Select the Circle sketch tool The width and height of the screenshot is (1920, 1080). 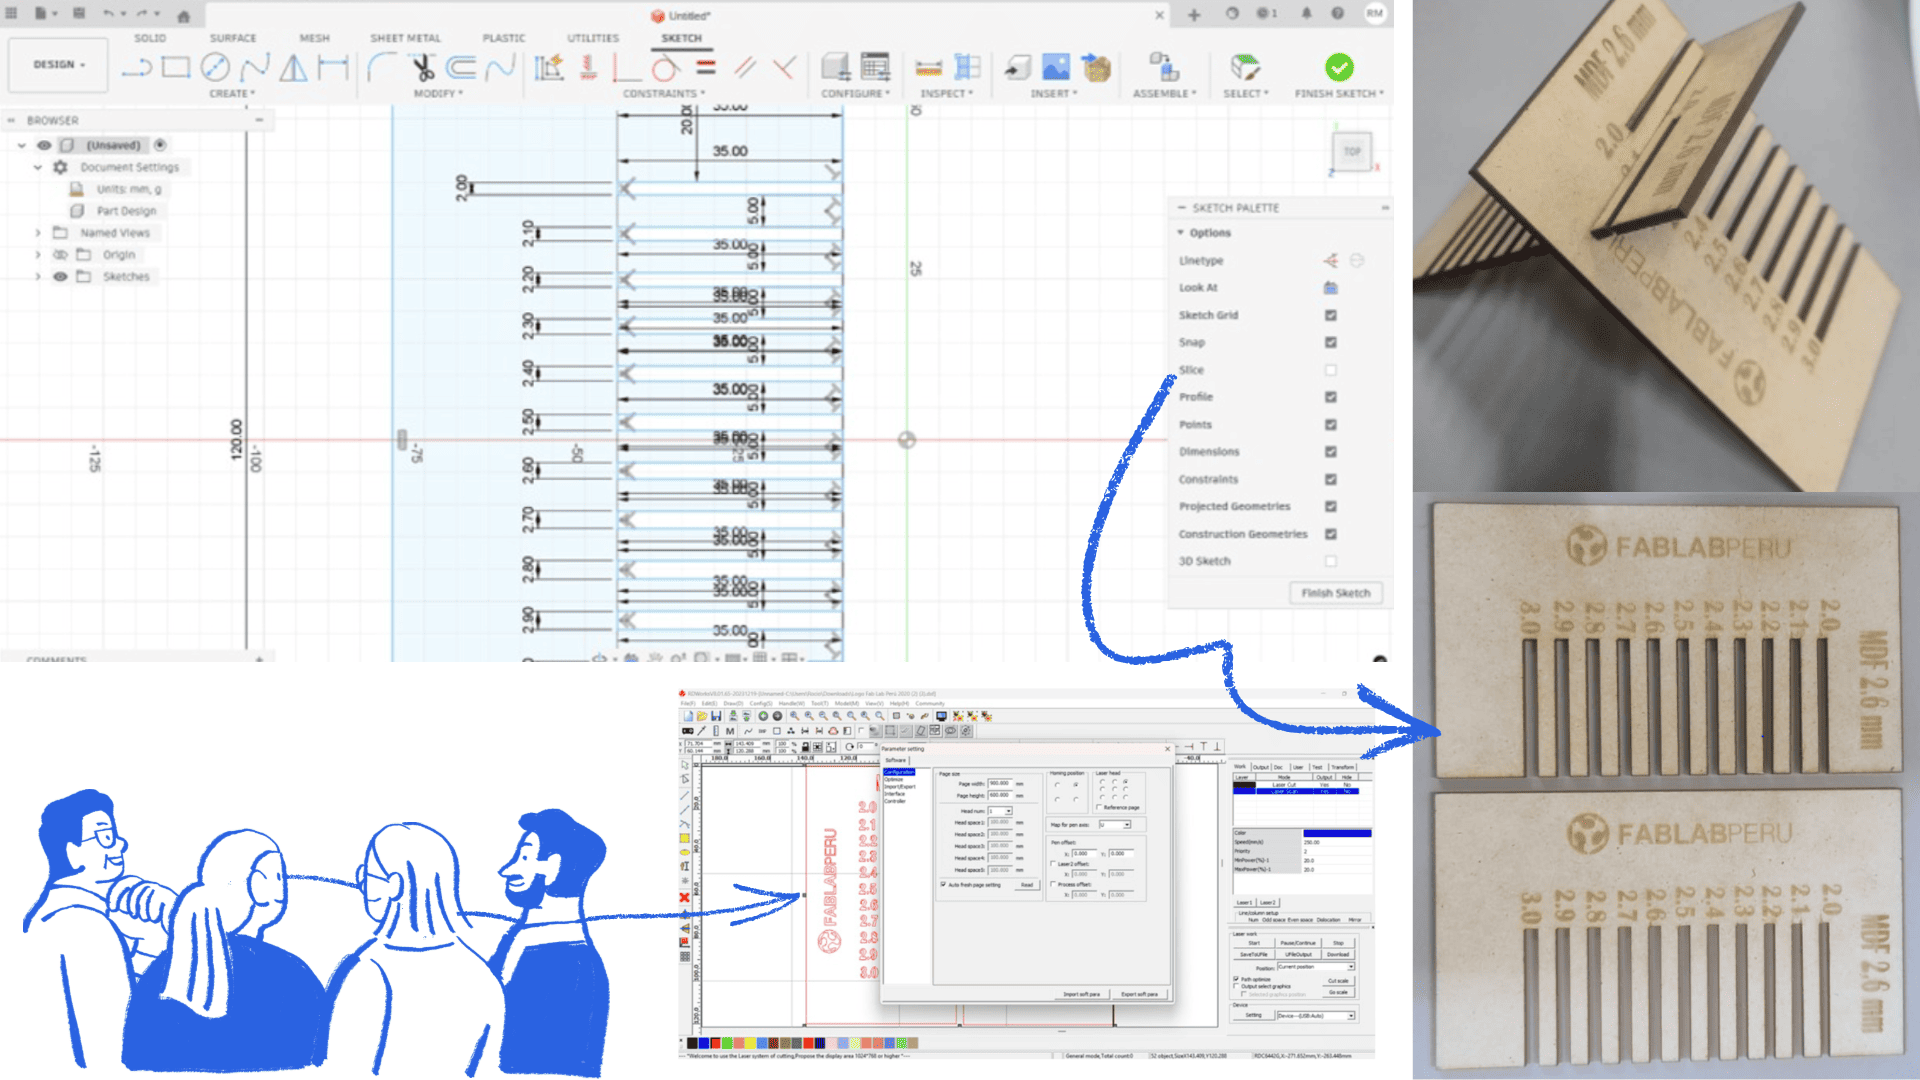[215, 67]
